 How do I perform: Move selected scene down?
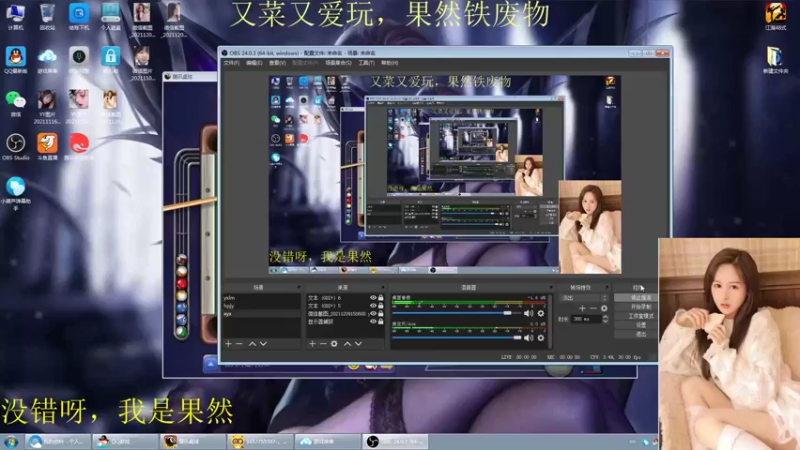tap(263, 344)
